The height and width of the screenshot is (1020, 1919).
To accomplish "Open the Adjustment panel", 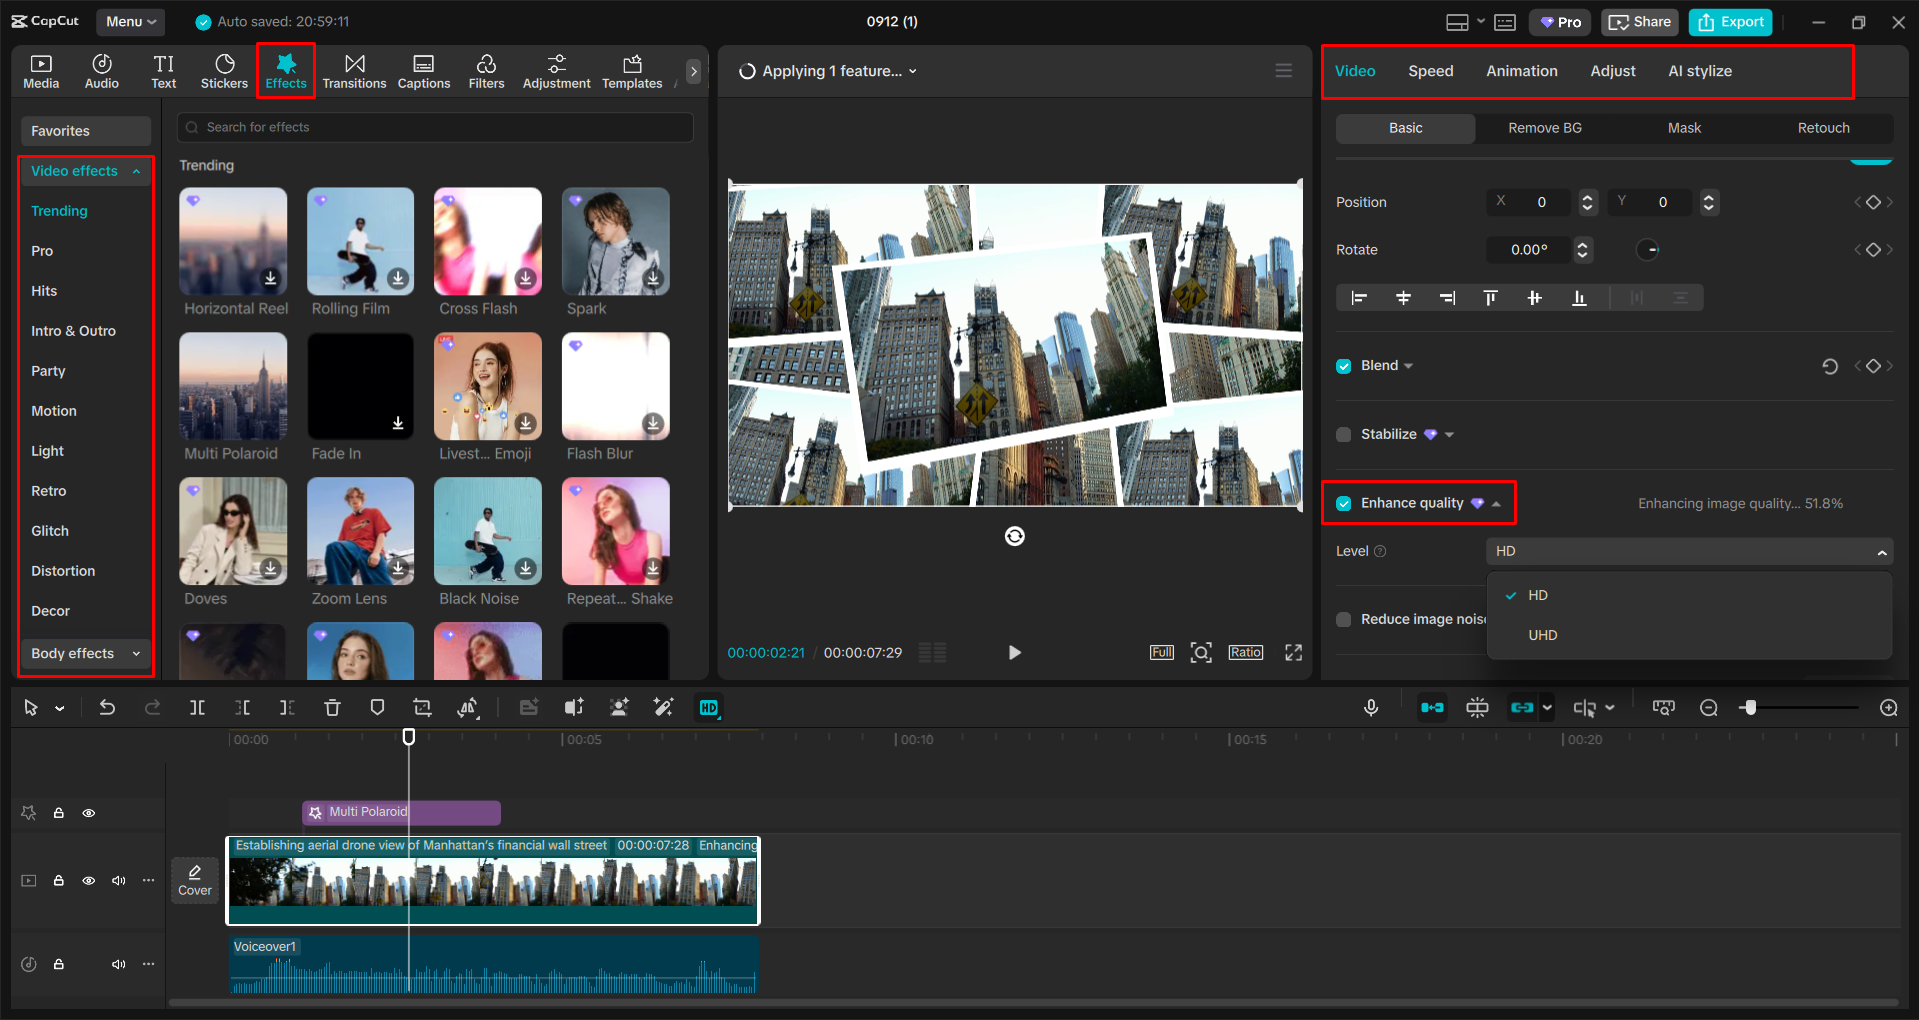I will point(556,70).
